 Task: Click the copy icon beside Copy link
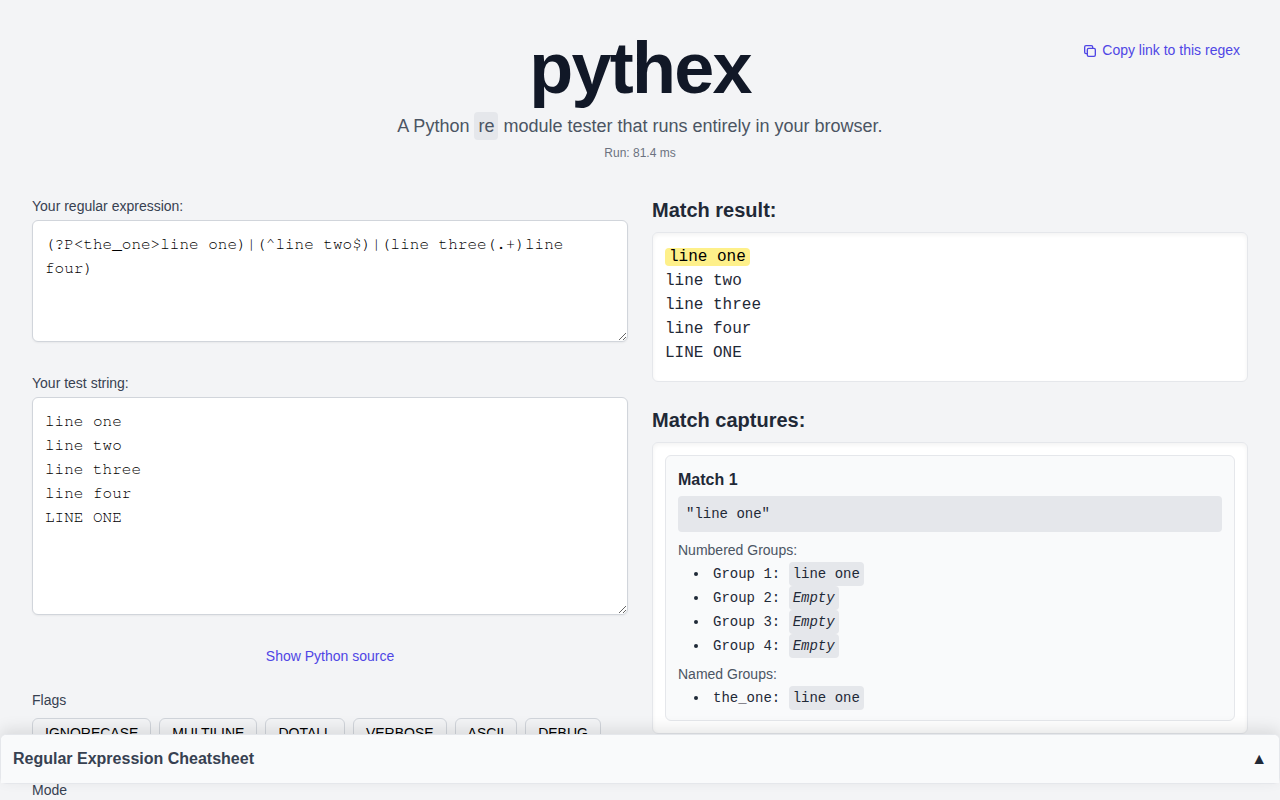1090,51
